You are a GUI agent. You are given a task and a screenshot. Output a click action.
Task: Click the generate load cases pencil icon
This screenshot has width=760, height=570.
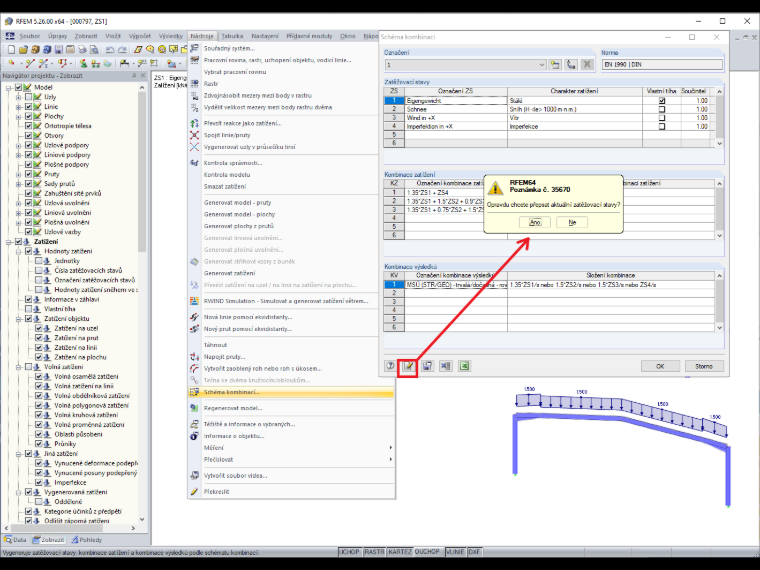tap(409, 366)
